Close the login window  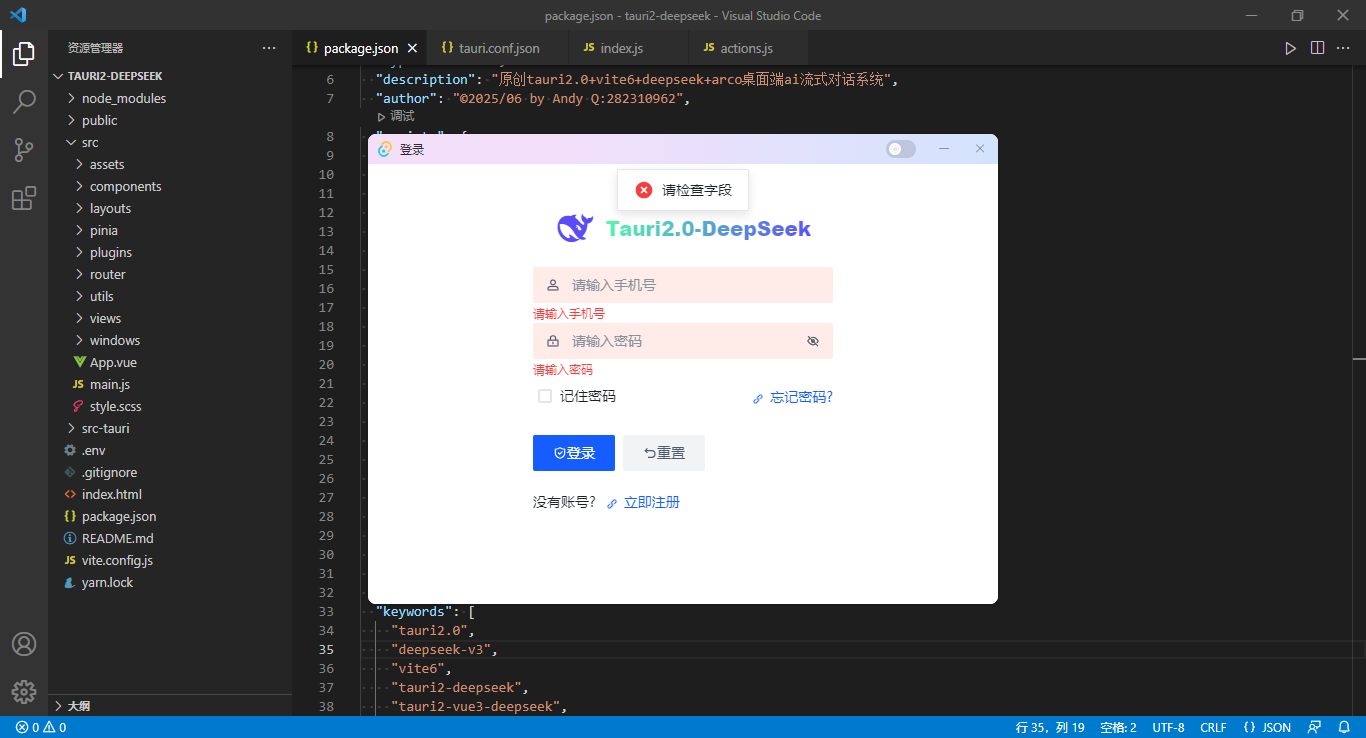[980, 149]
